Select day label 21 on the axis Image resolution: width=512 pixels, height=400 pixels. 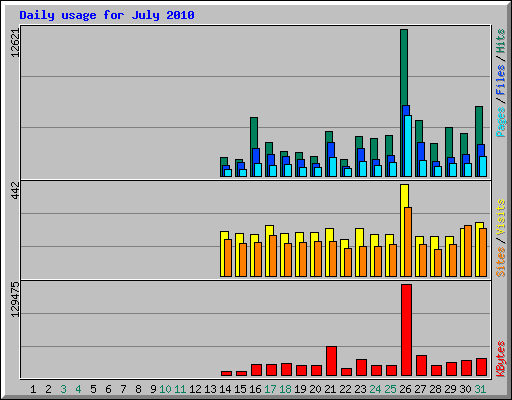(330, 389)
